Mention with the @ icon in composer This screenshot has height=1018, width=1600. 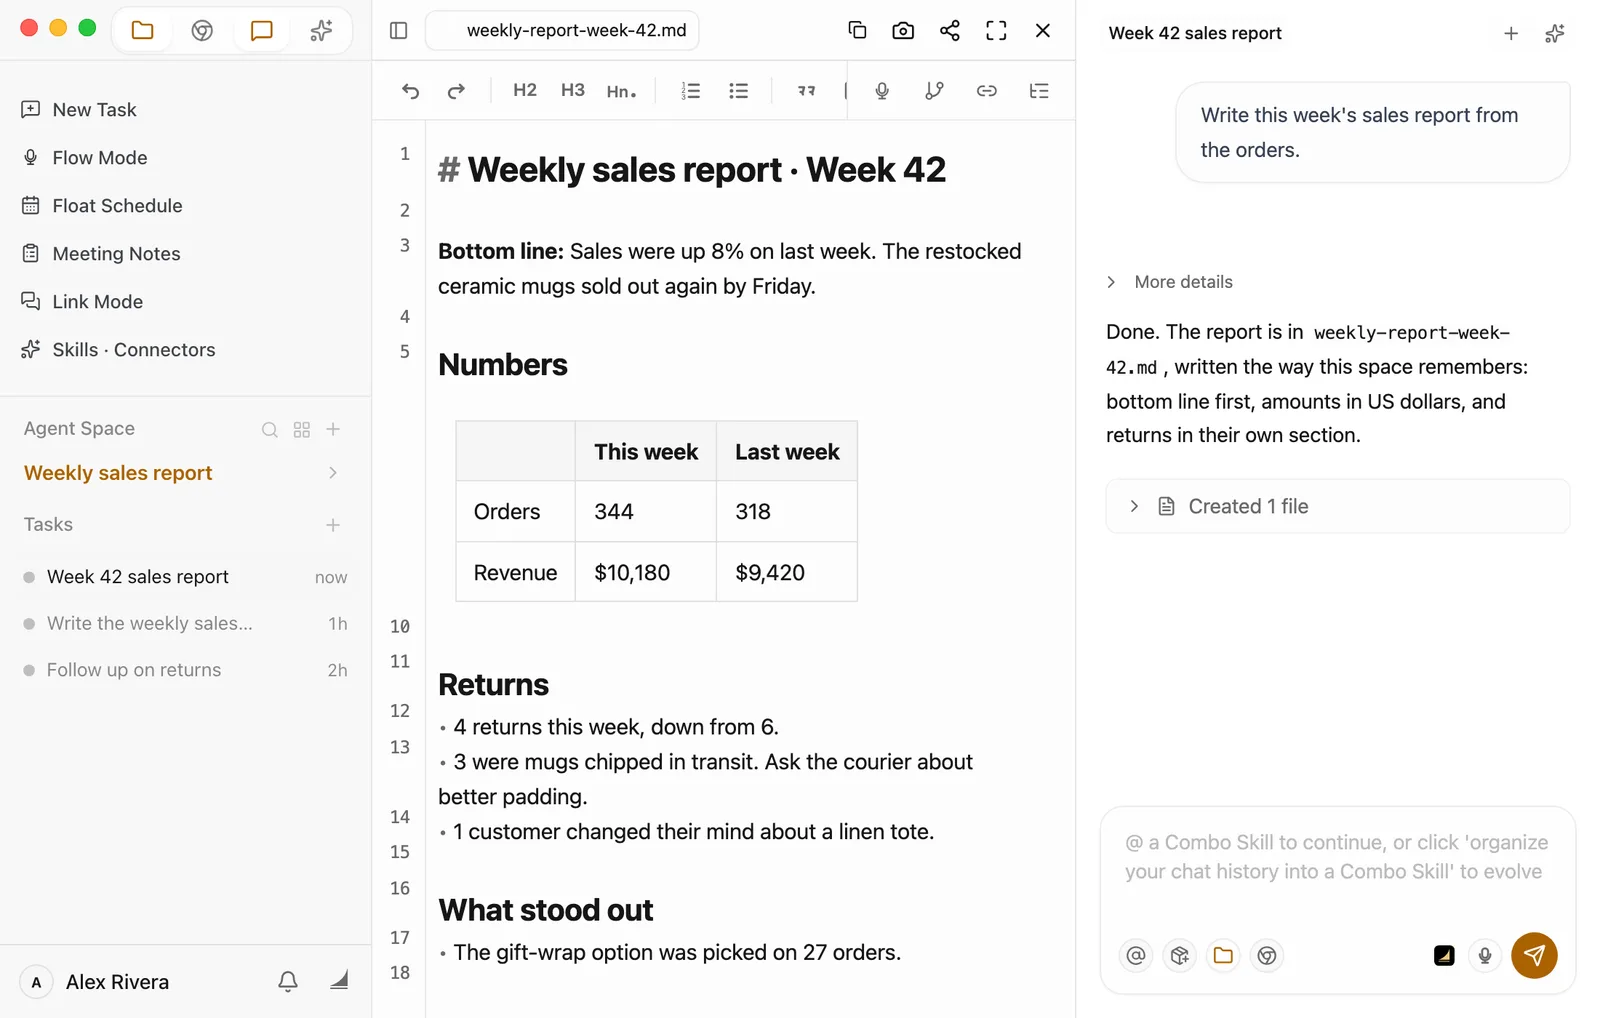[1136, 955]
